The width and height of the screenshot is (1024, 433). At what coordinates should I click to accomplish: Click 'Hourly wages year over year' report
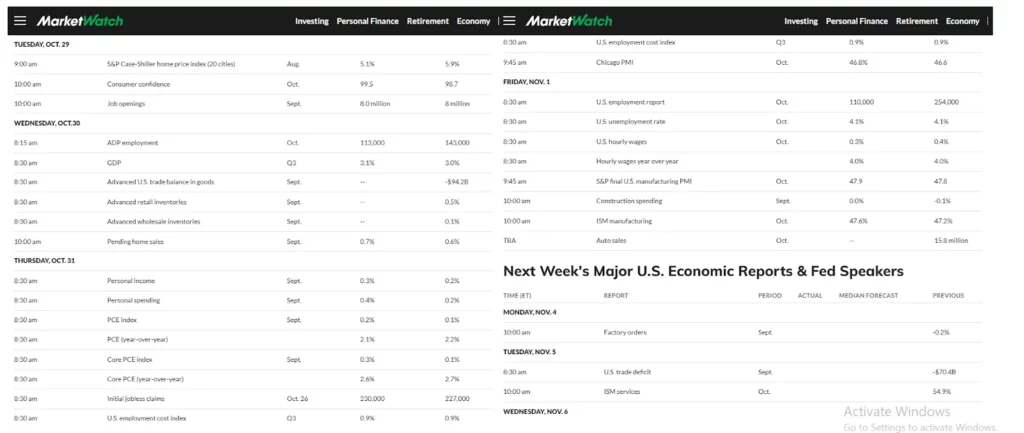(x=637, y=161)
